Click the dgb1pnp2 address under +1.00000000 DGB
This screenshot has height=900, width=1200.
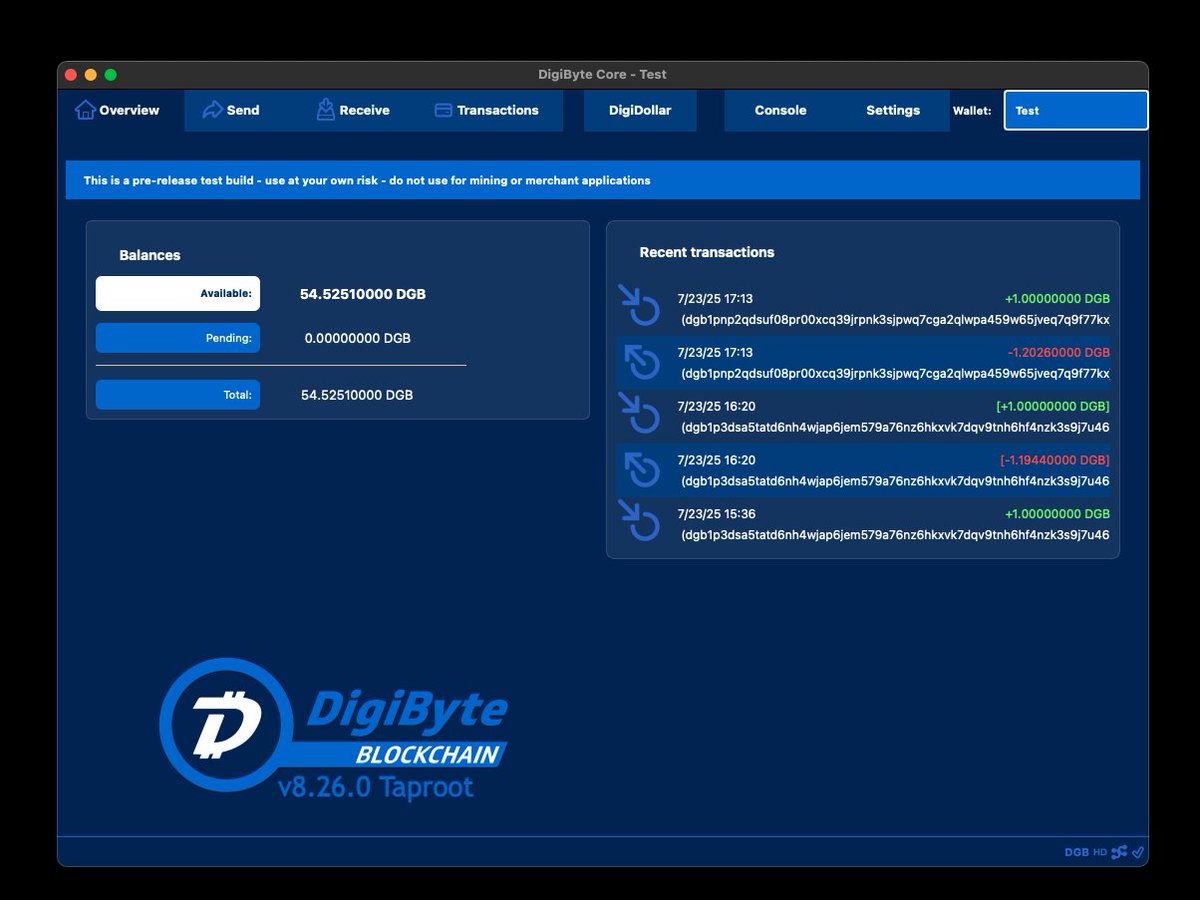pyautogui.click(x=895, y=320)
